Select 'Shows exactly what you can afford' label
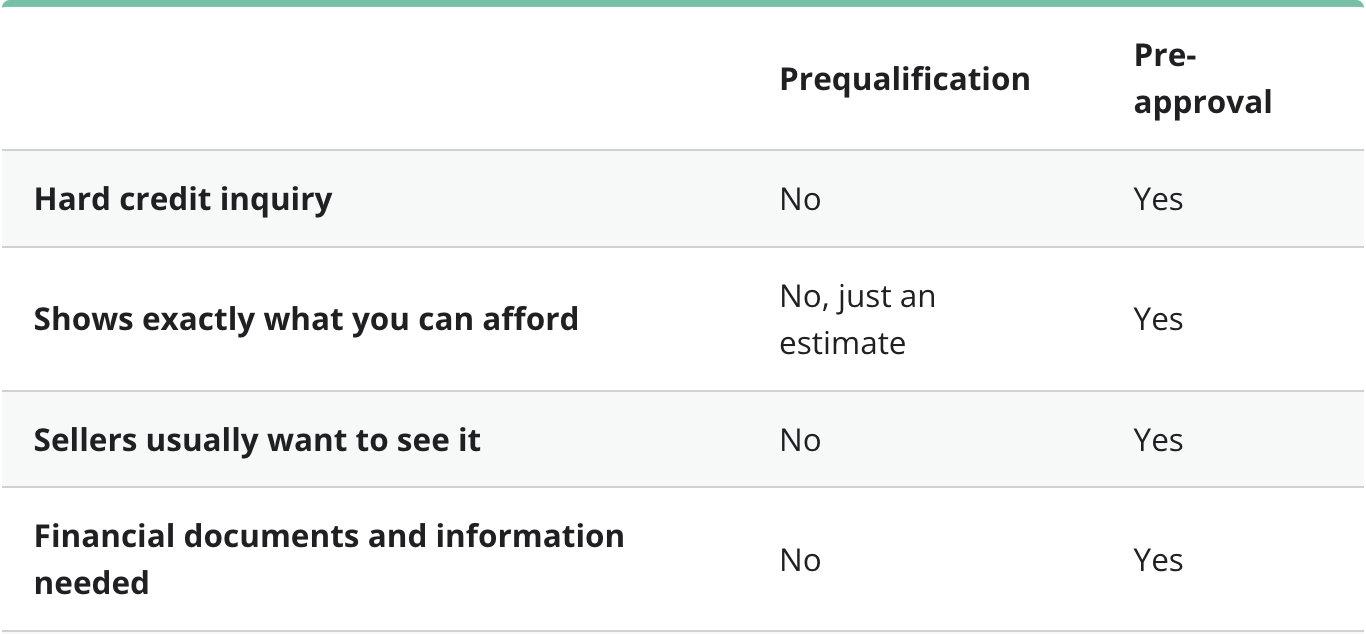Image resolution: width=1366 pixels, height=634 pixels. point(306,319)
